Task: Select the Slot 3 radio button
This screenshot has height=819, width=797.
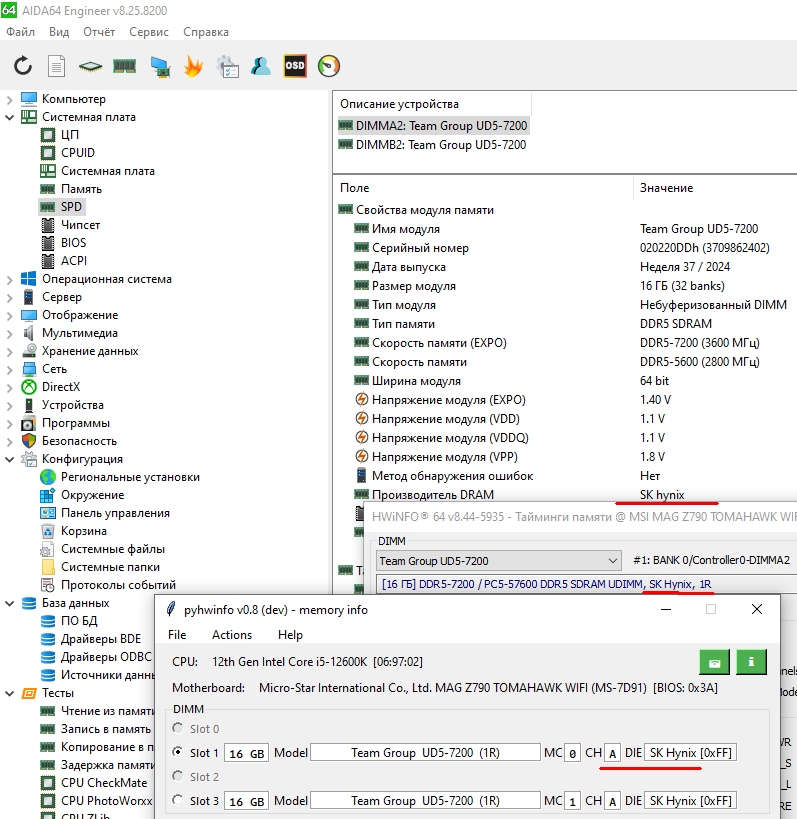Action: tap(178, 800)
